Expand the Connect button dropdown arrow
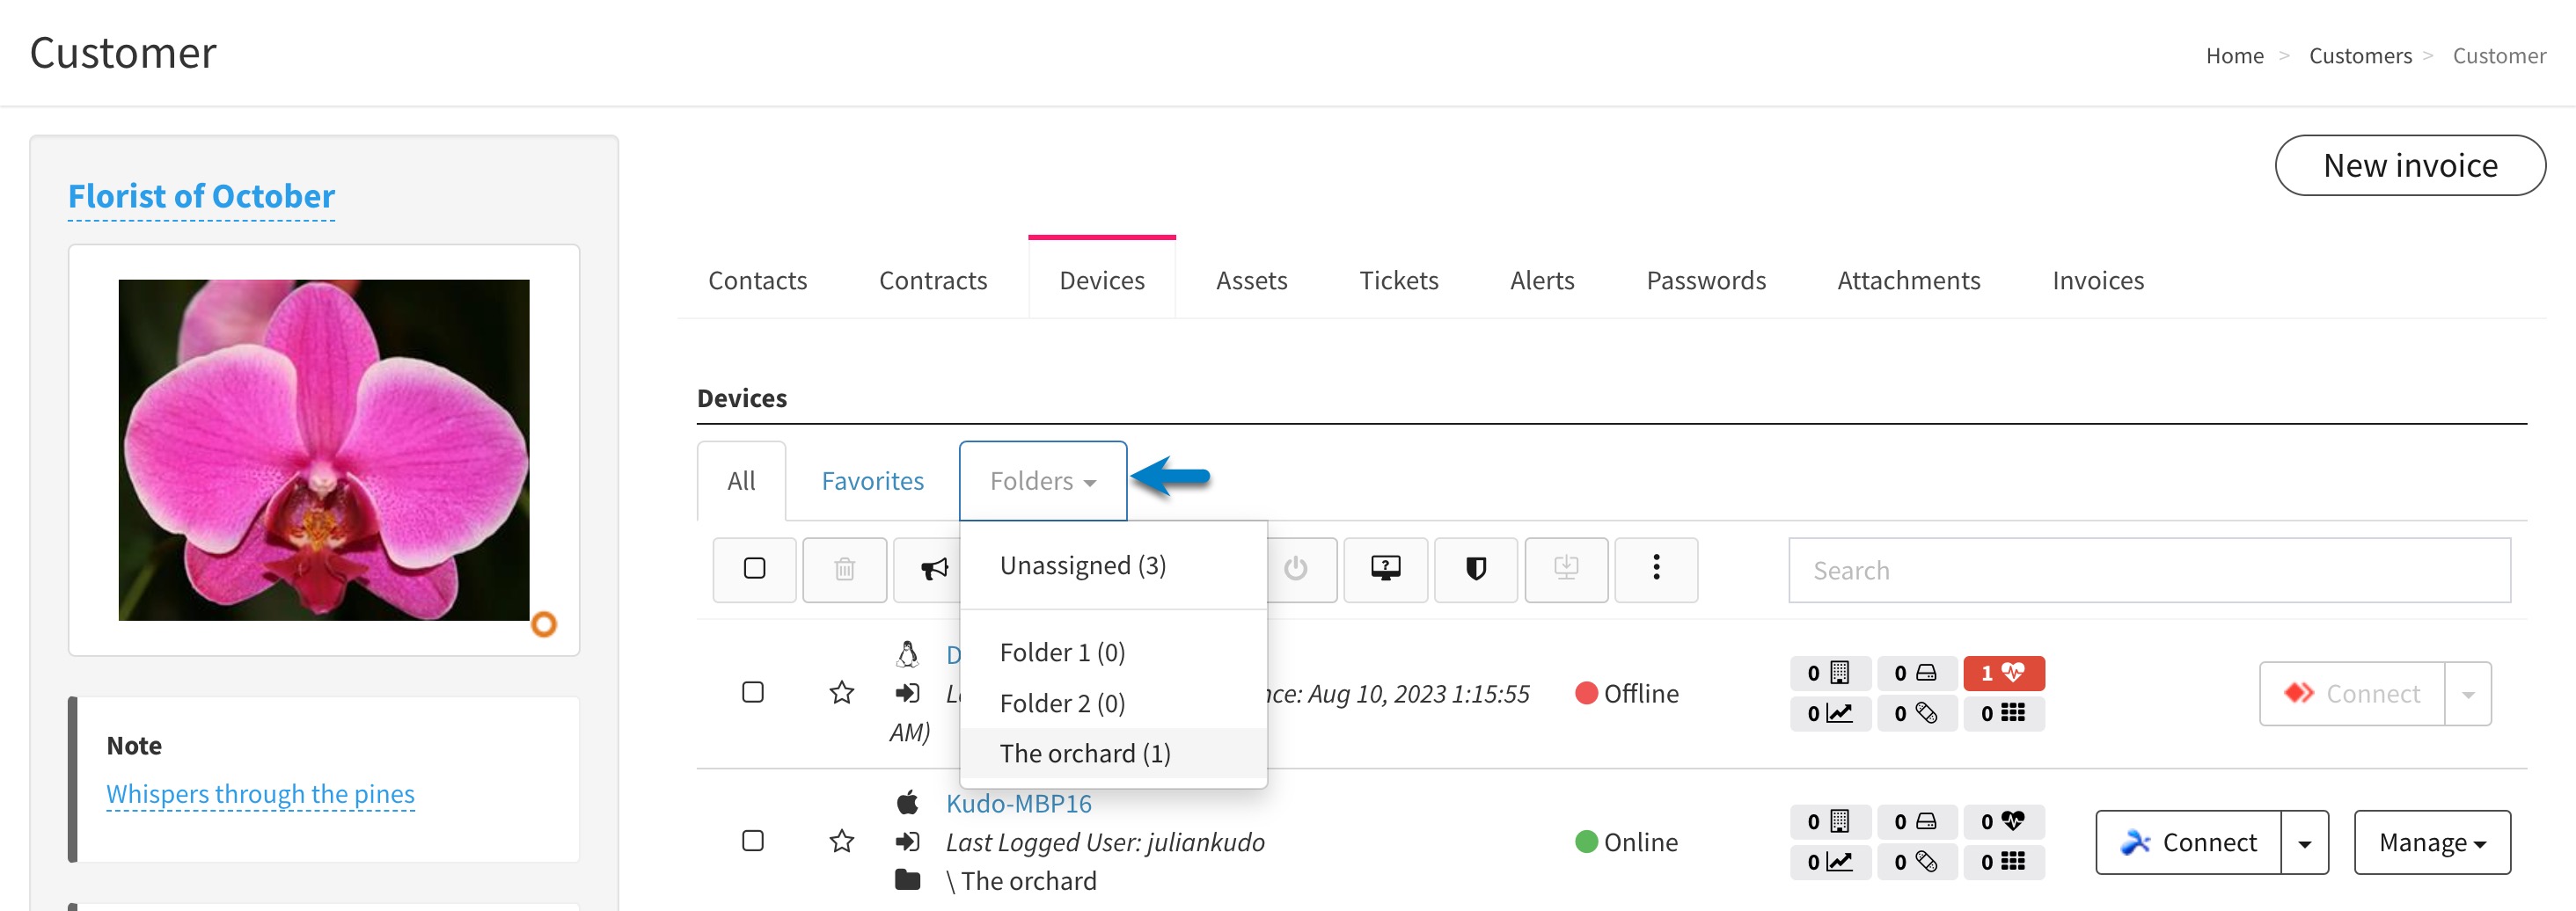This screenshot has height=911, width=2576. 2304,842
